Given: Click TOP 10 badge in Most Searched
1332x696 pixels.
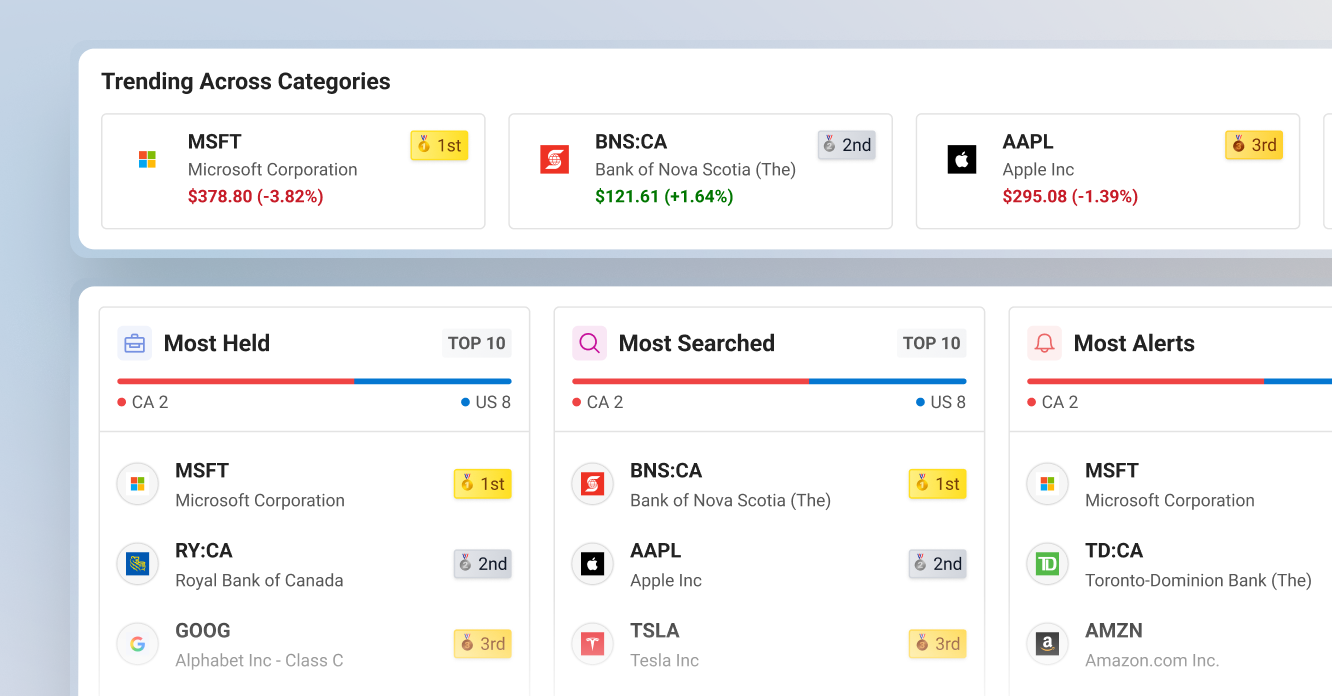Looking at the screenshot, I should click(x=931, y=343).
